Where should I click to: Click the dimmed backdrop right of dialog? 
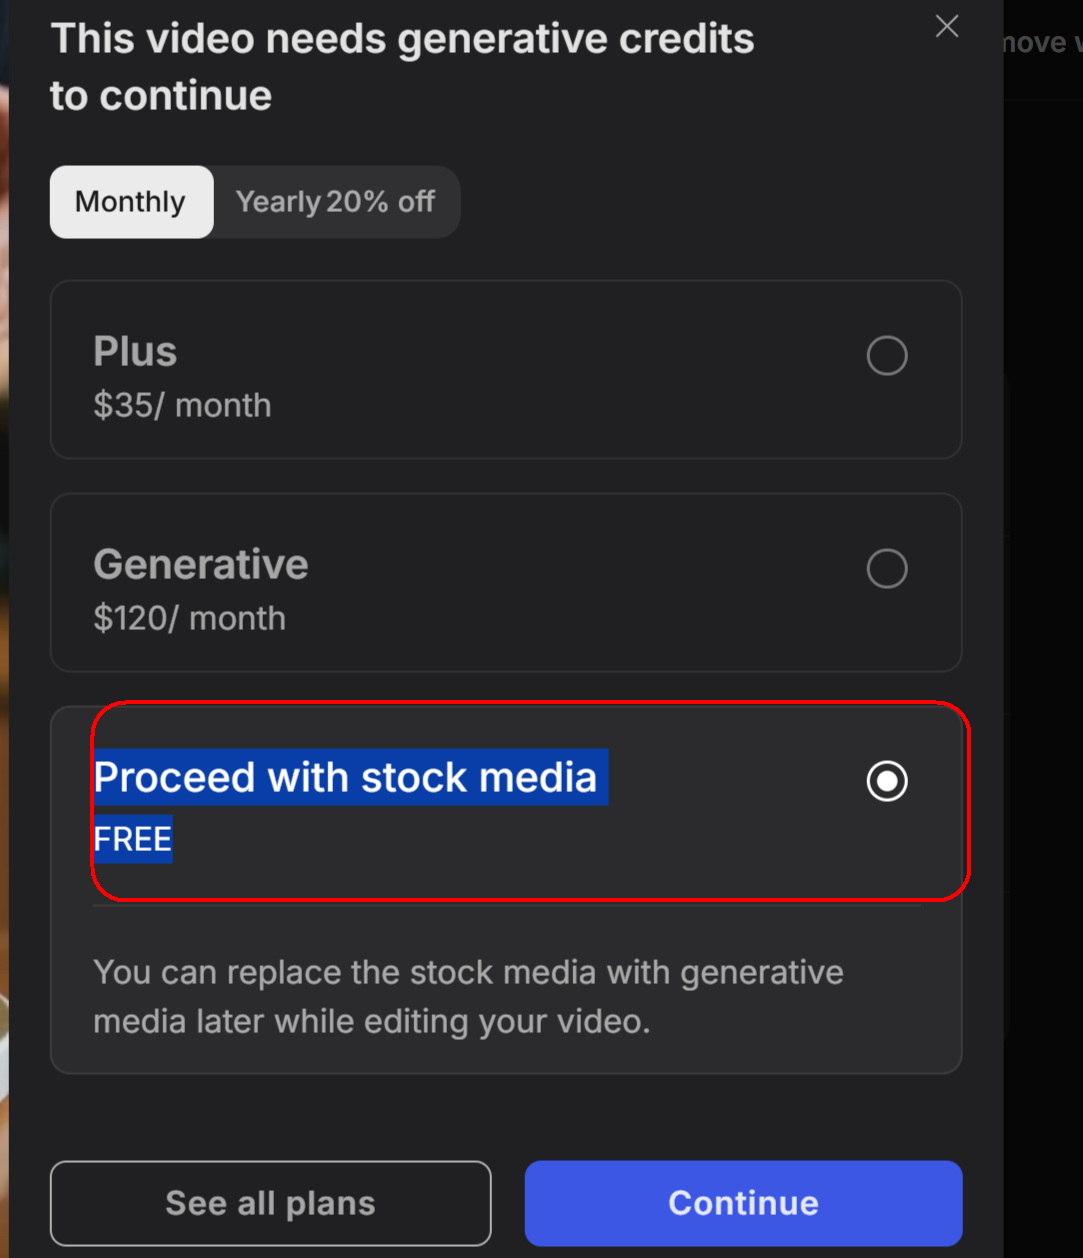(x=1043, y=650)
